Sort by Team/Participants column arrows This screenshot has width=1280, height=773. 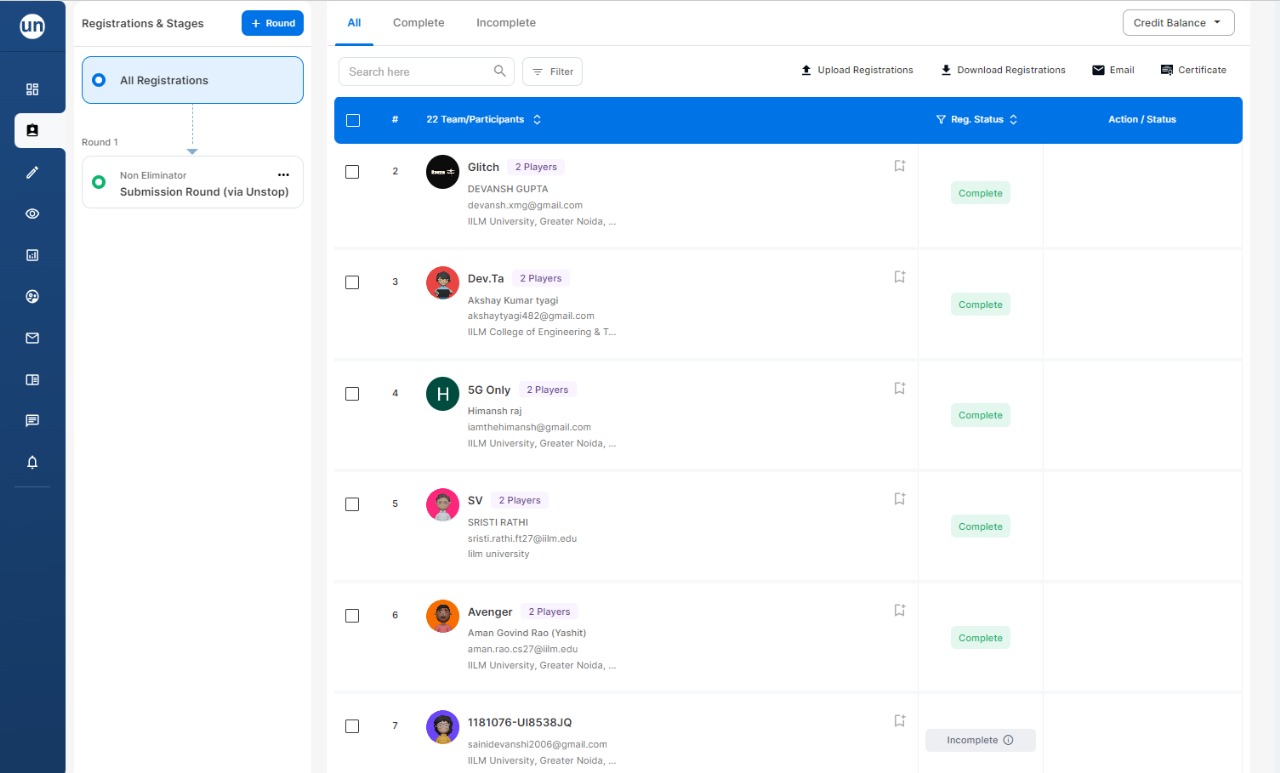(x=537, y=120)
